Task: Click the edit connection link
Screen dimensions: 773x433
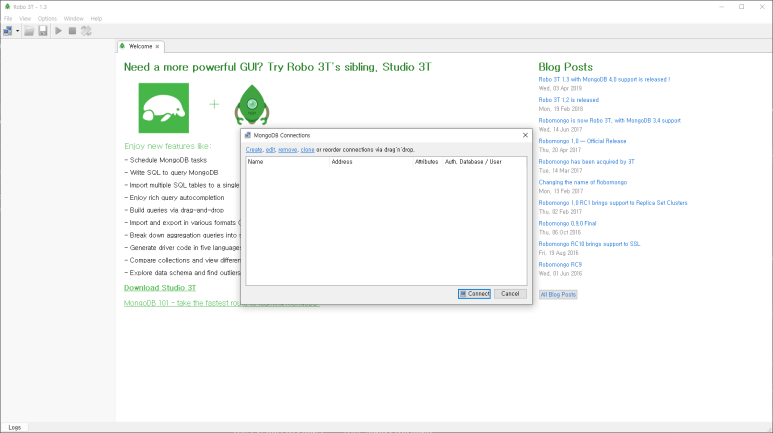Action: click(x=270, y=149)
